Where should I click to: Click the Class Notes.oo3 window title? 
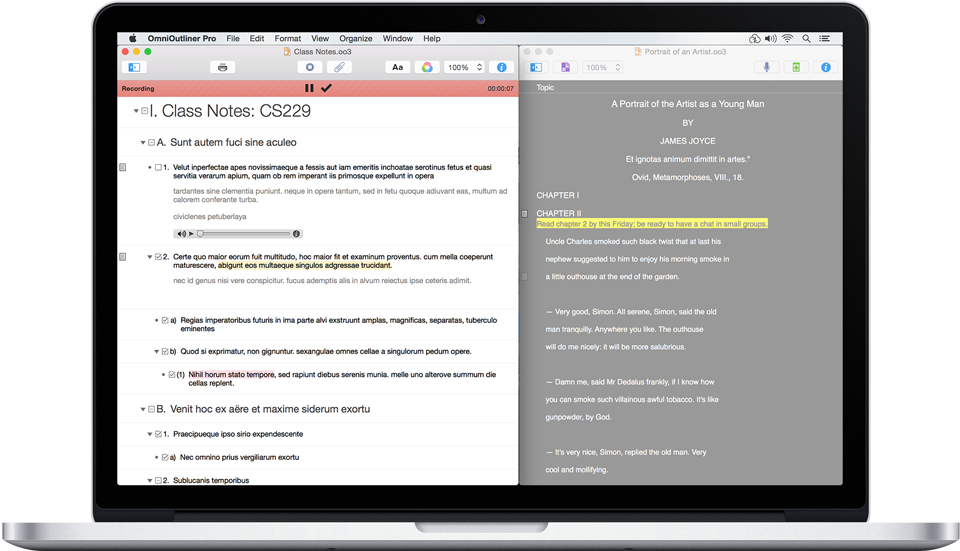click(x=322, y=52)
